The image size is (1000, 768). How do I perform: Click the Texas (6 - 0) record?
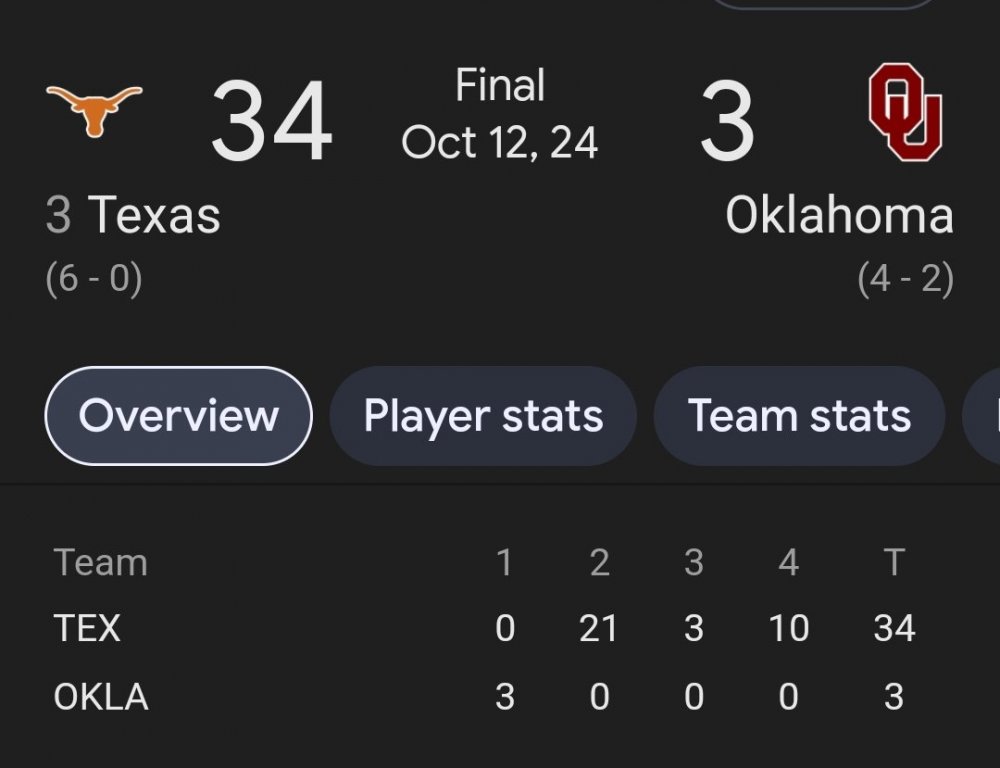coord(94,279)
